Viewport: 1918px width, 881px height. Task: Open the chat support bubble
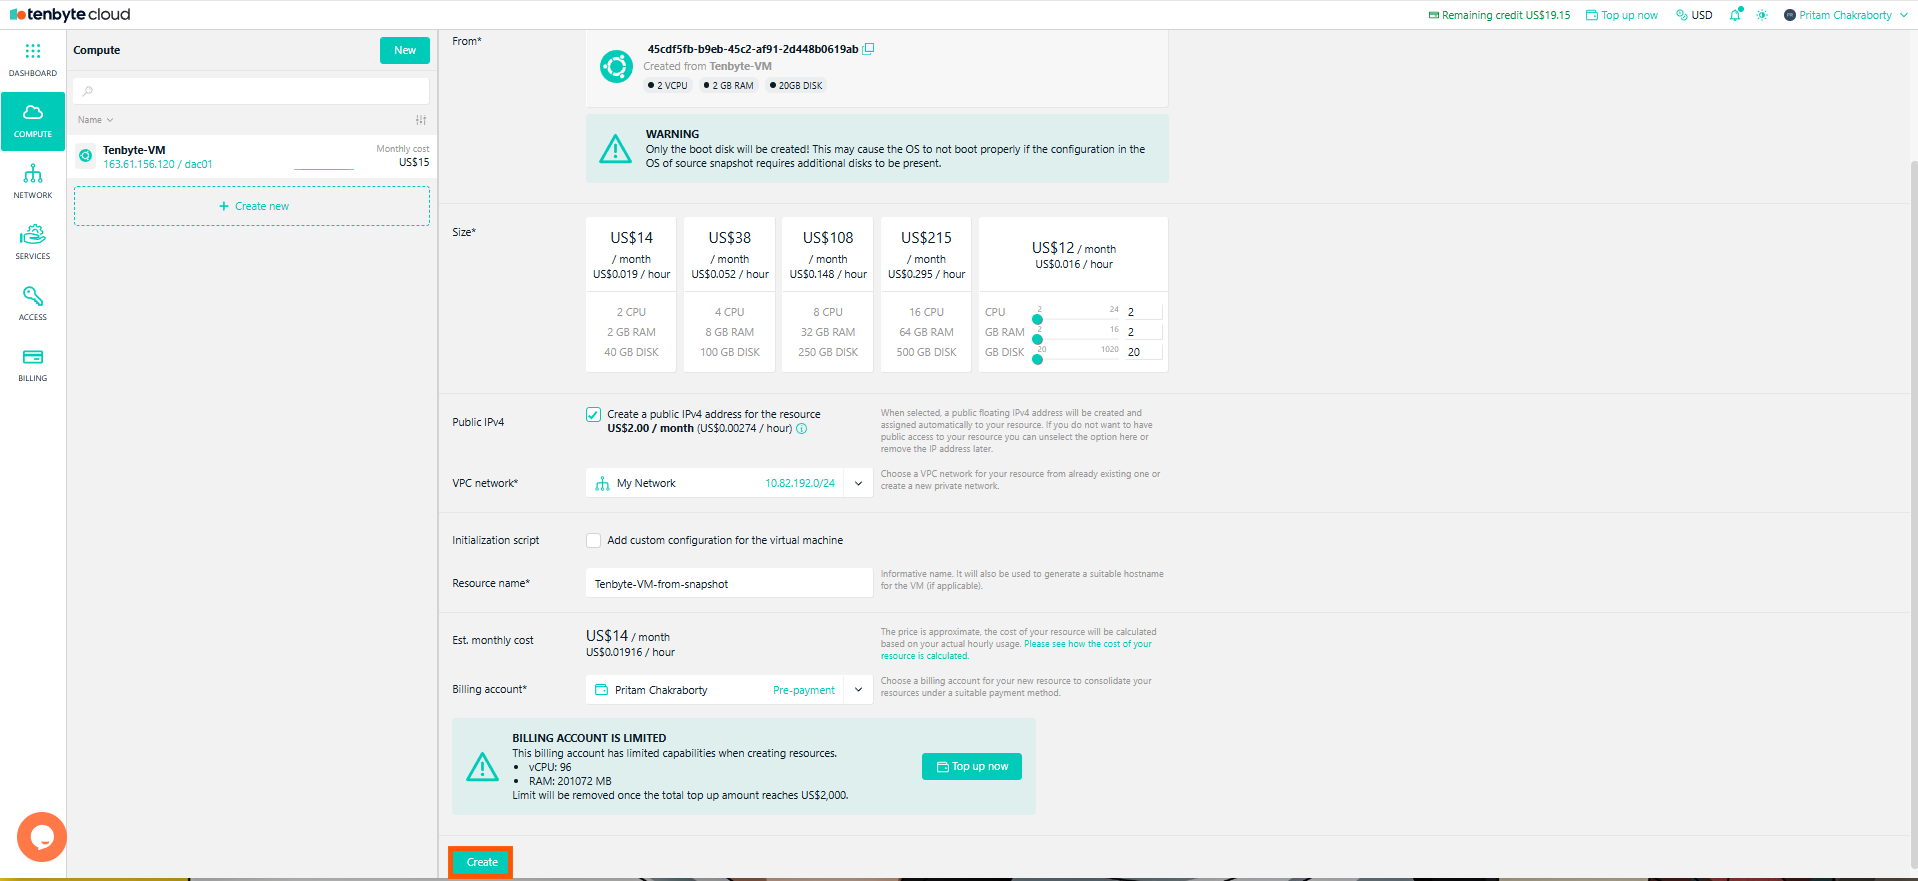click(x=42, y=837)
